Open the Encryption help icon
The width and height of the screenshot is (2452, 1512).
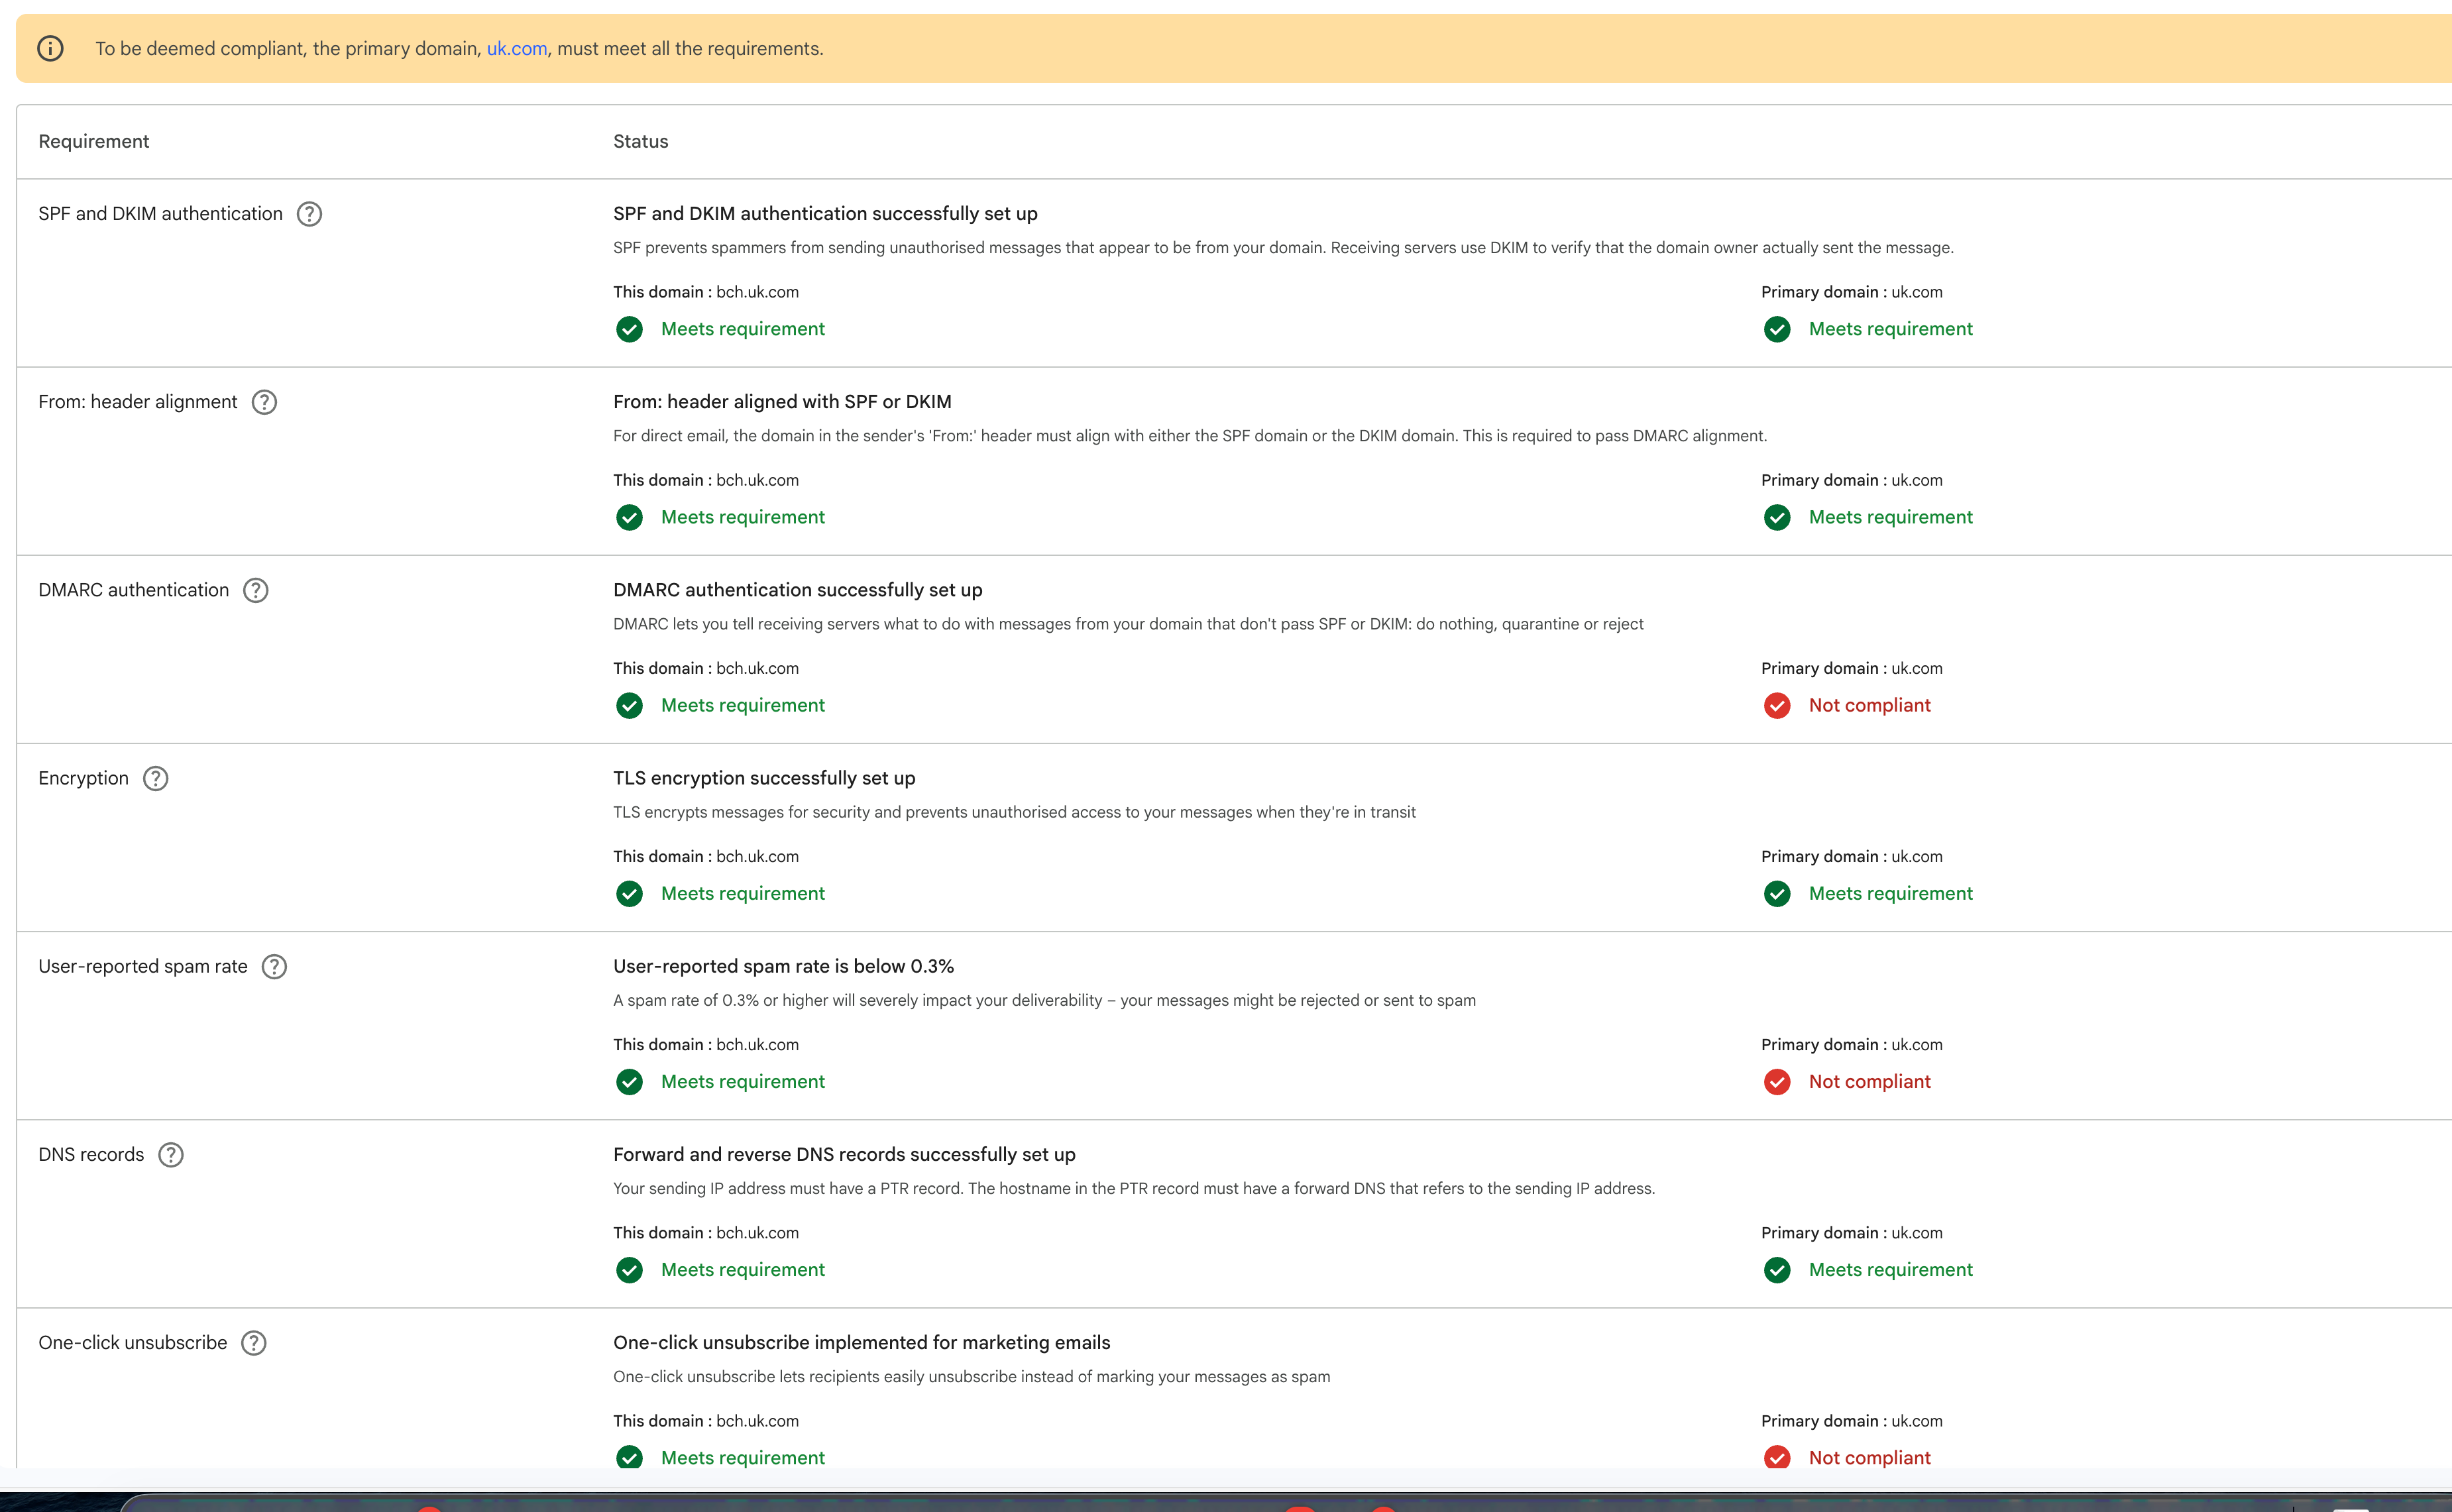pos(156,778)
